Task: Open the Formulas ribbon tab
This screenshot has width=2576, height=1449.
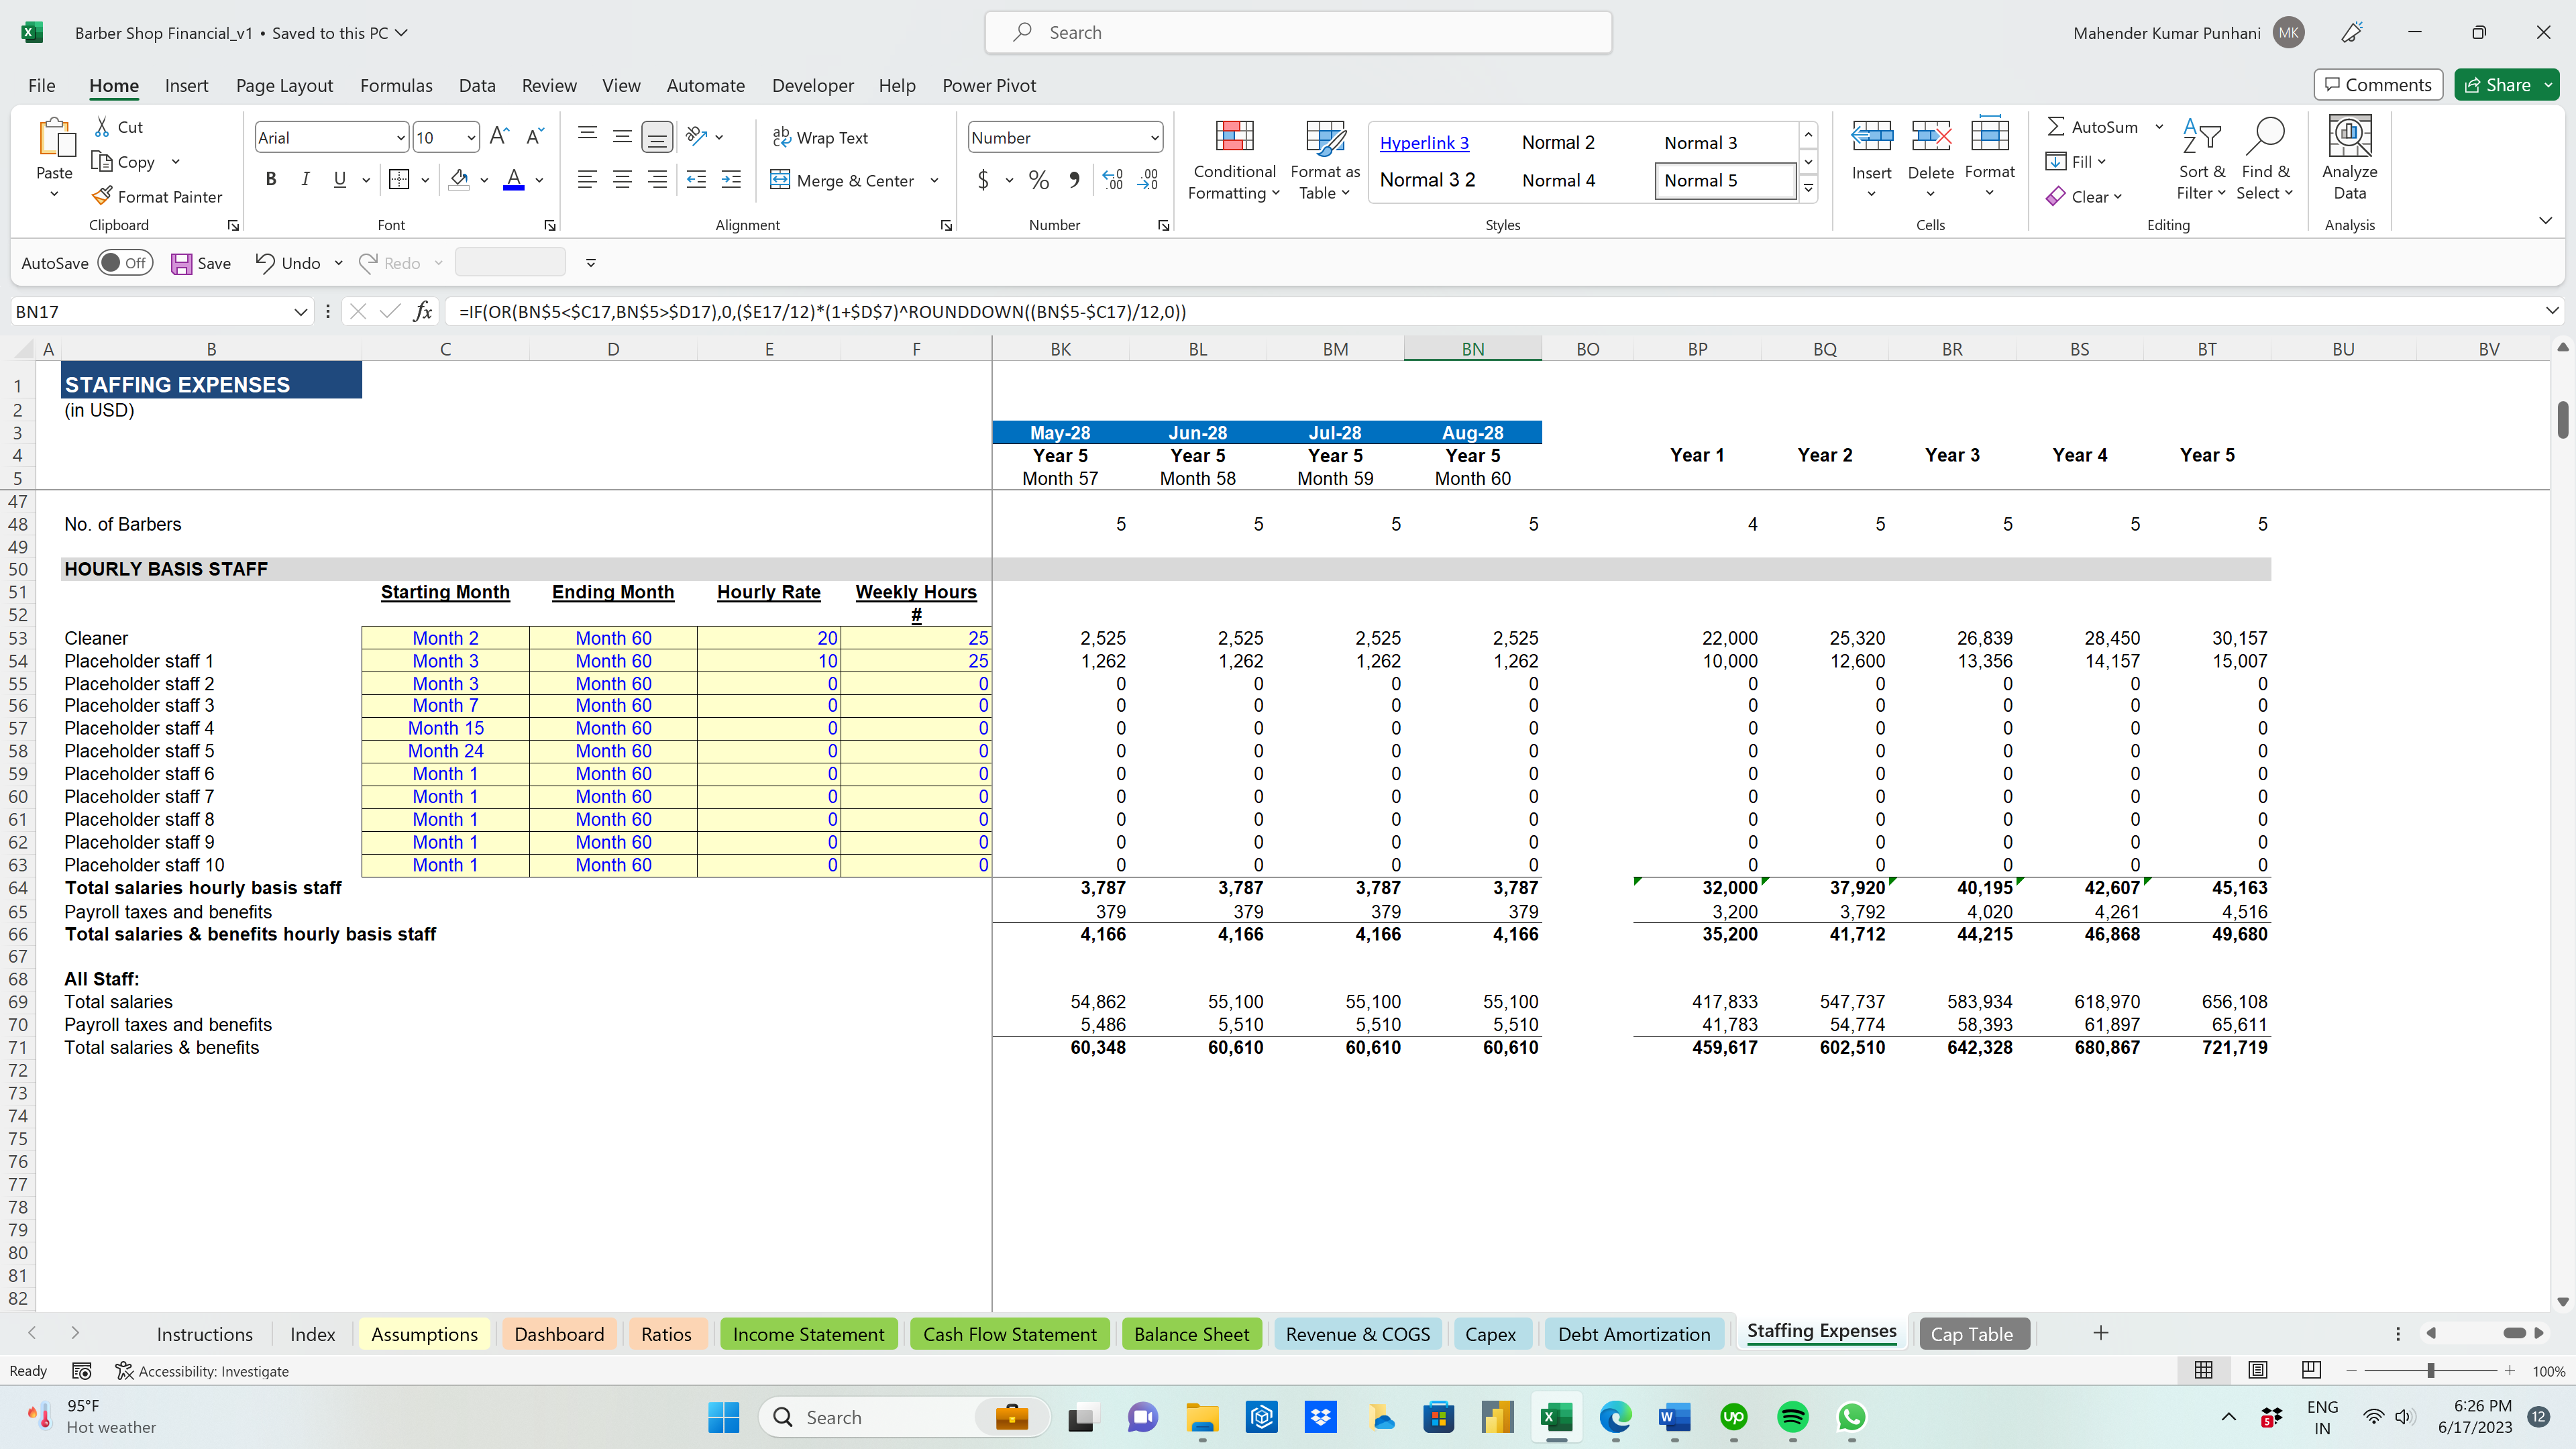Action: pyautogui.click(x=396, y=85)
